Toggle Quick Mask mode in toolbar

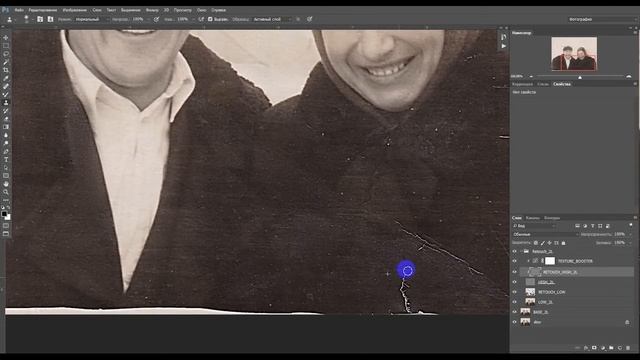[6, 226]
